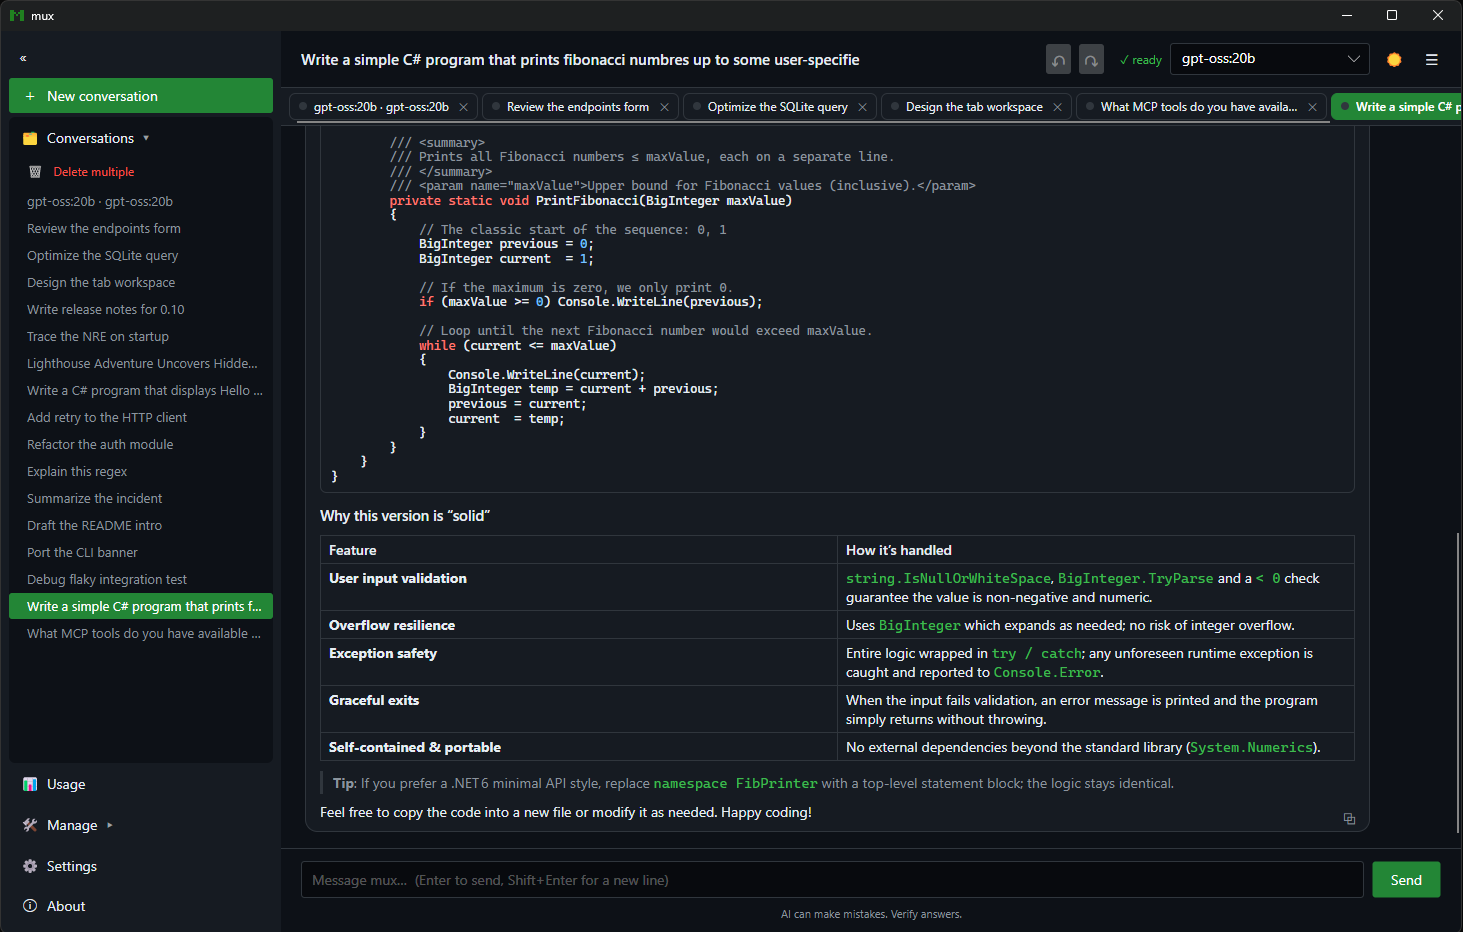Image resolution: width=1463 pixels, height=932 pixels.
Task: Open the Lighthouse Adventure Uncovers conversation
Action: (141, 364)
